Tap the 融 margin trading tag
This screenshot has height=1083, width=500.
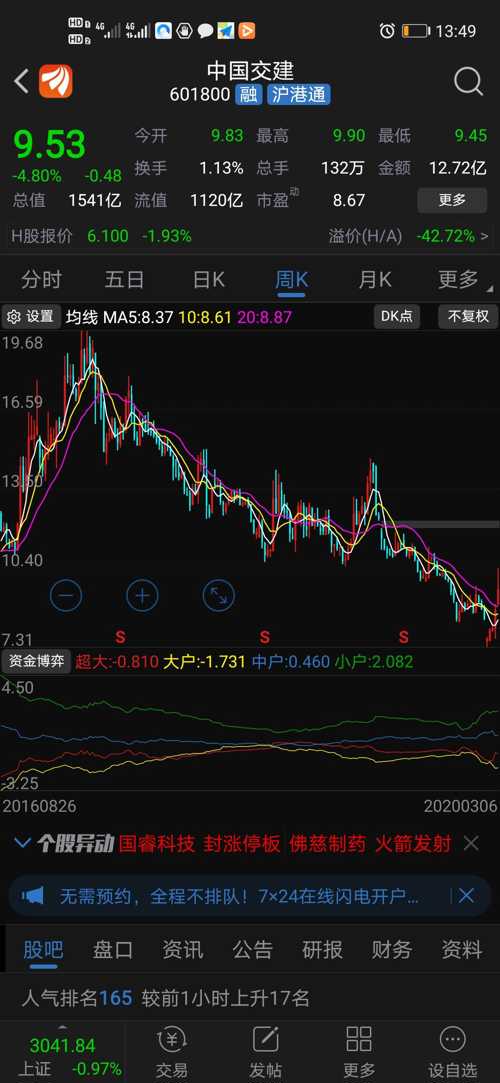(x=249, y=94)
